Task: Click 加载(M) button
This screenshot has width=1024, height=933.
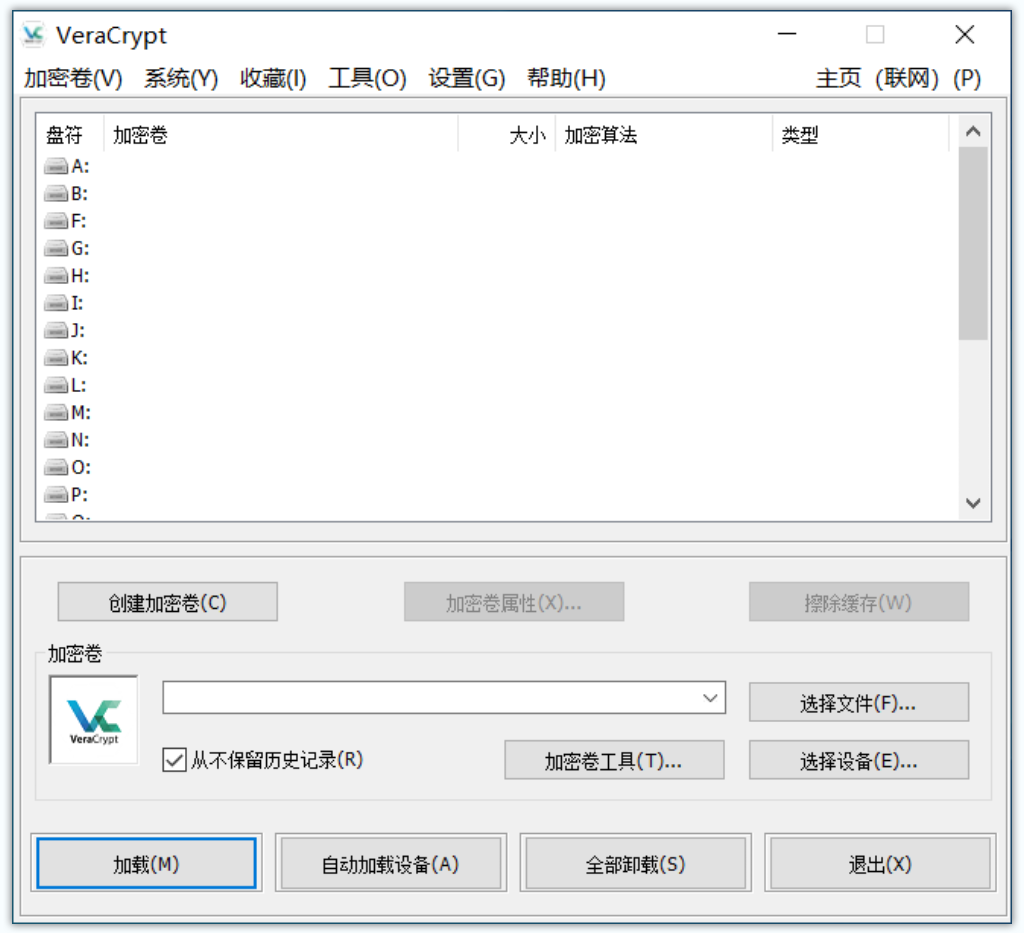Action: [146, 864]
